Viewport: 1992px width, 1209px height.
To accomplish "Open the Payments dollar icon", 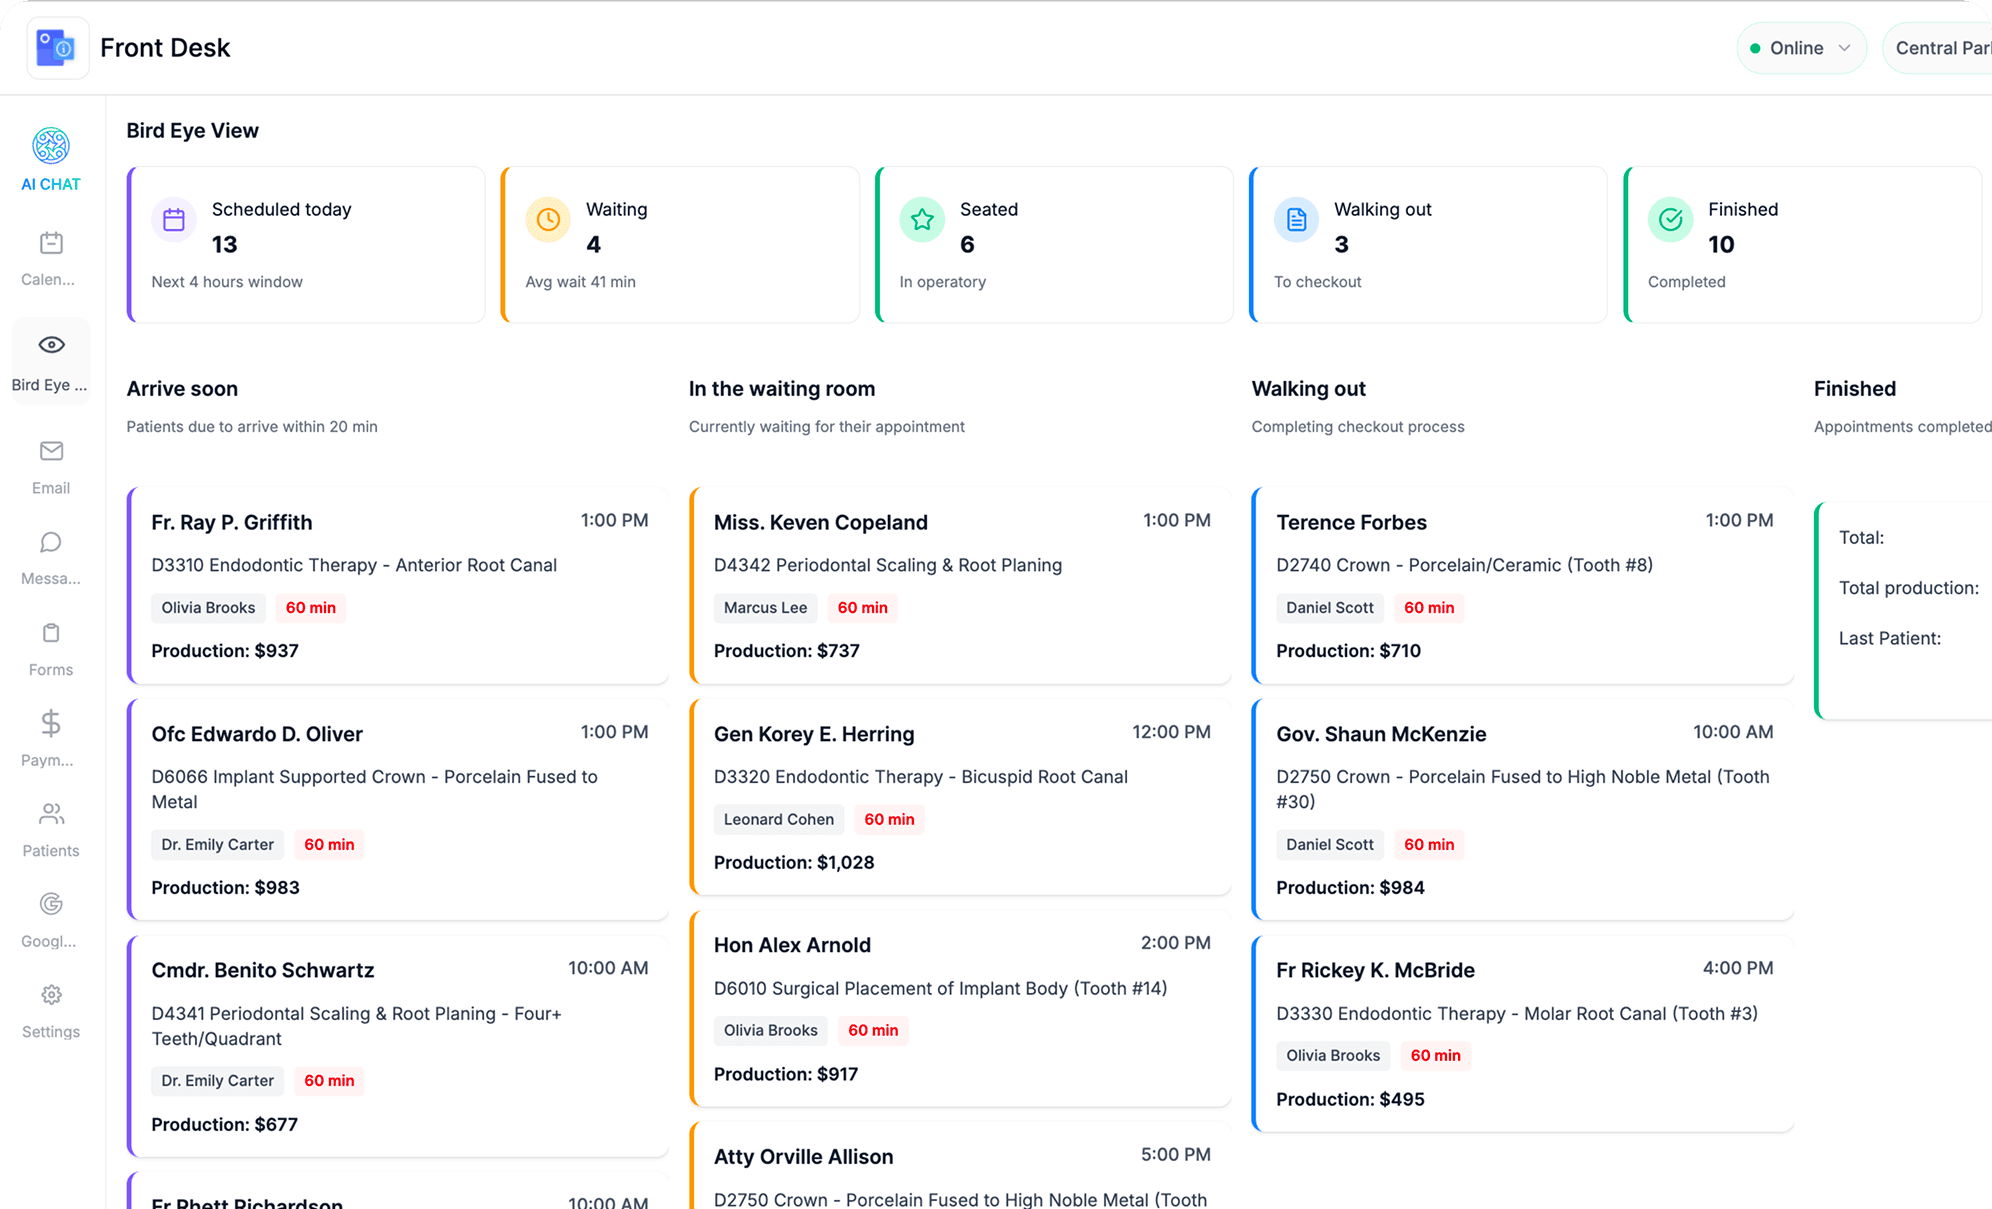I will pyautogui.click(x=51, y=723).
